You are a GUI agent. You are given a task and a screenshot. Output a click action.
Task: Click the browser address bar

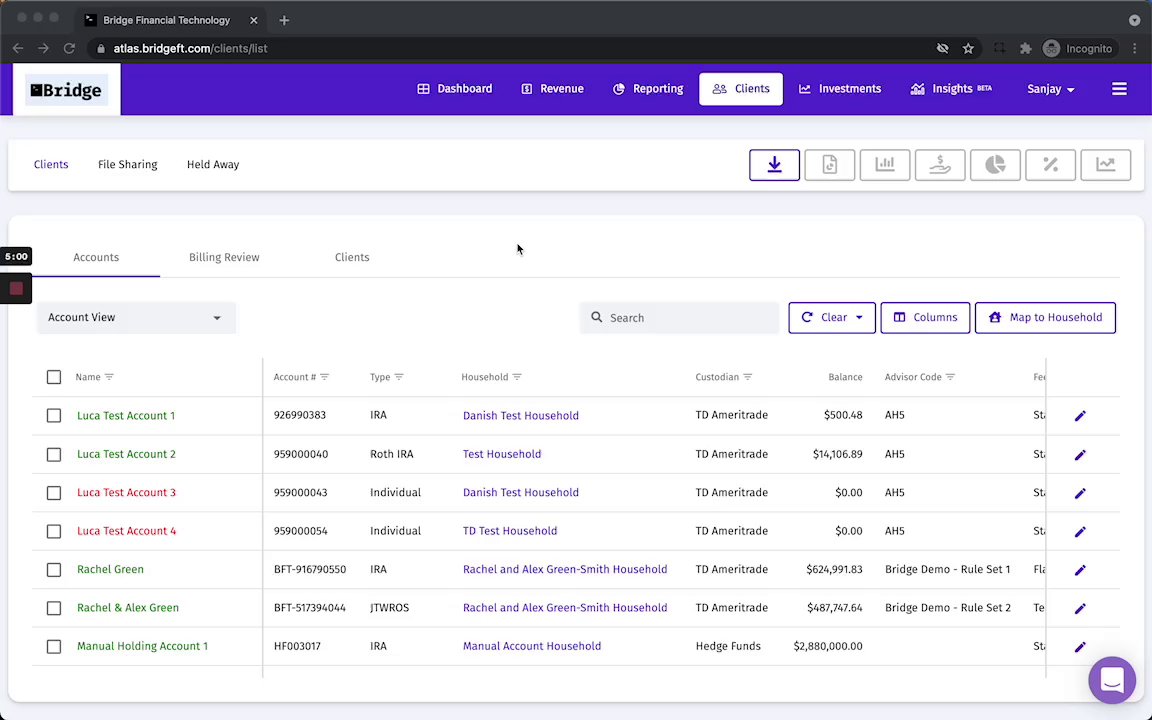tap(514, 48)
